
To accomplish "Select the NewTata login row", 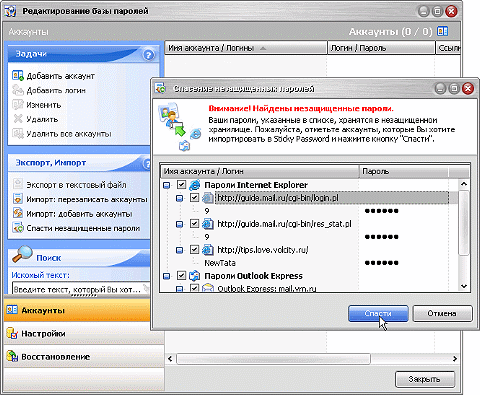I will (x=220, y=263).
